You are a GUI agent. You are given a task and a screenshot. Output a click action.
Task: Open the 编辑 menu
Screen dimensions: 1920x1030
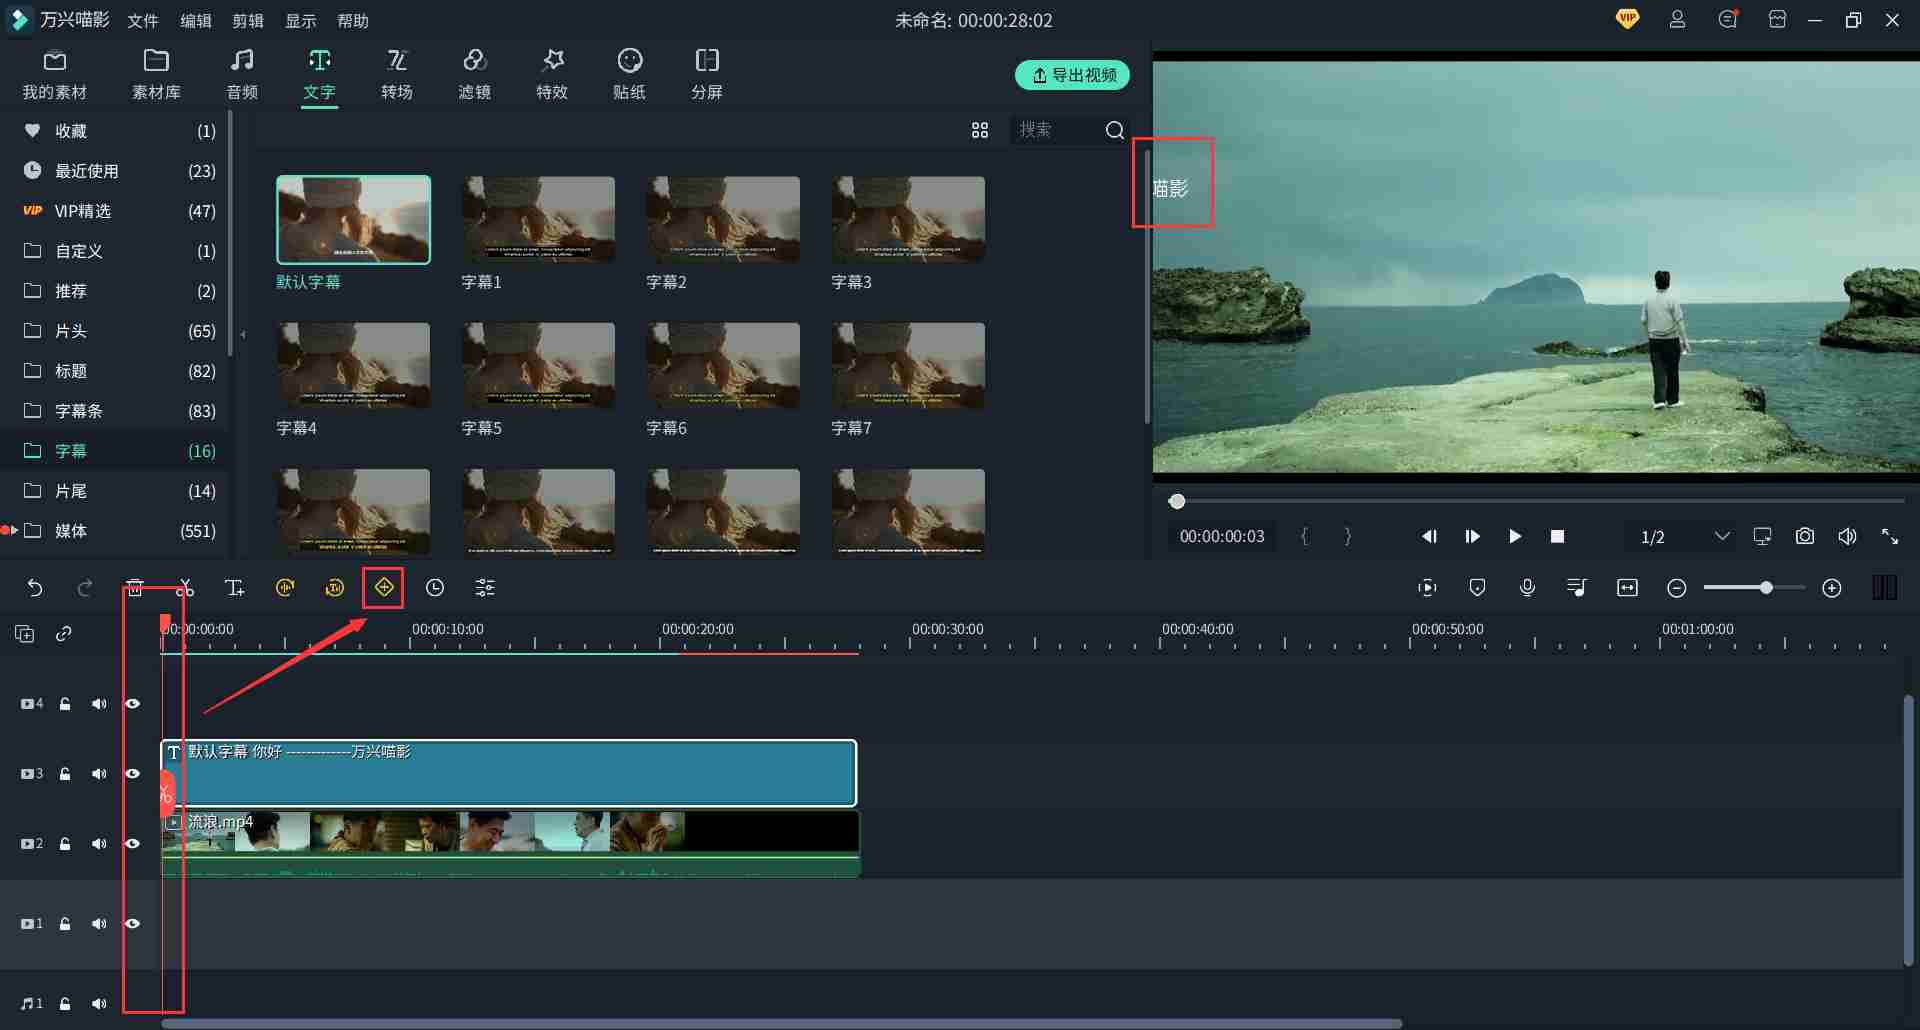click(x=196, y=20)
